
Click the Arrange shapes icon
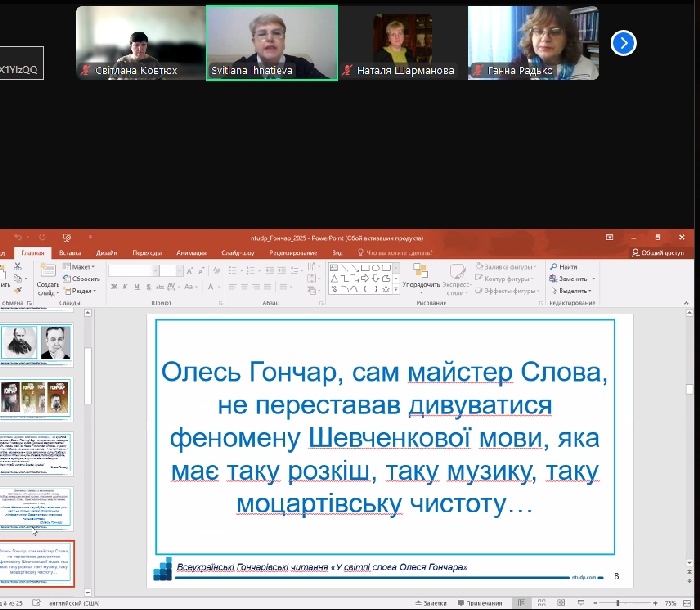(x=418, y=273)
